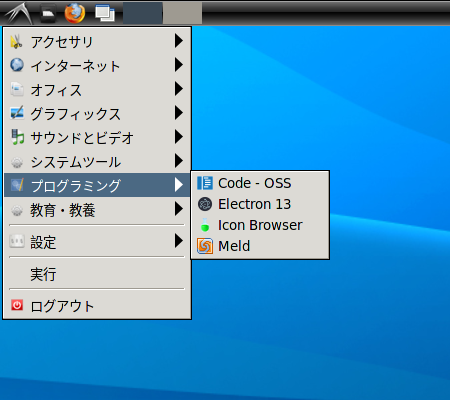Viewport: 450px width, 400px height.
Task: Click the document icon beside オフィス
Action: click(17, 89)
